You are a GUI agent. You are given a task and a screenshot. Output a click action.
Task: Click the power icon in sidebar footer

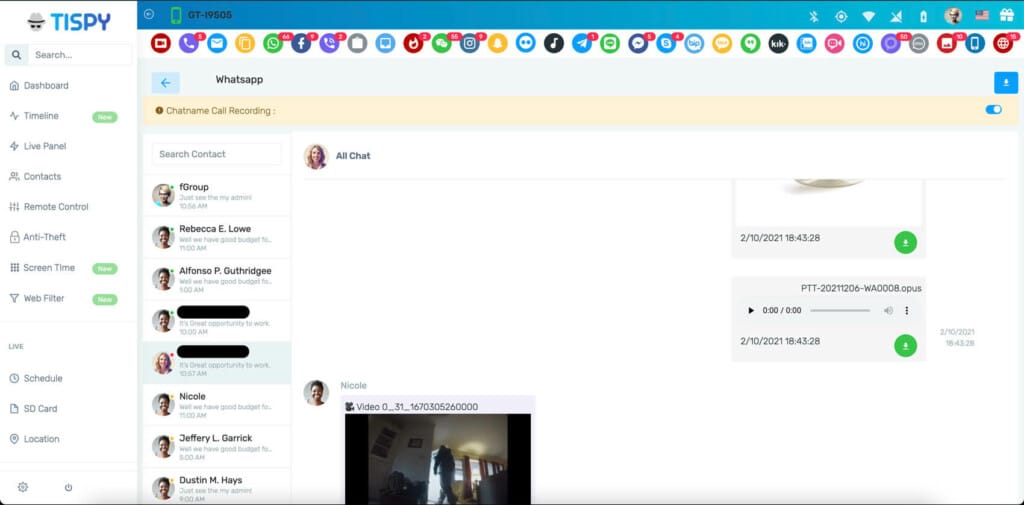(69, 487)
